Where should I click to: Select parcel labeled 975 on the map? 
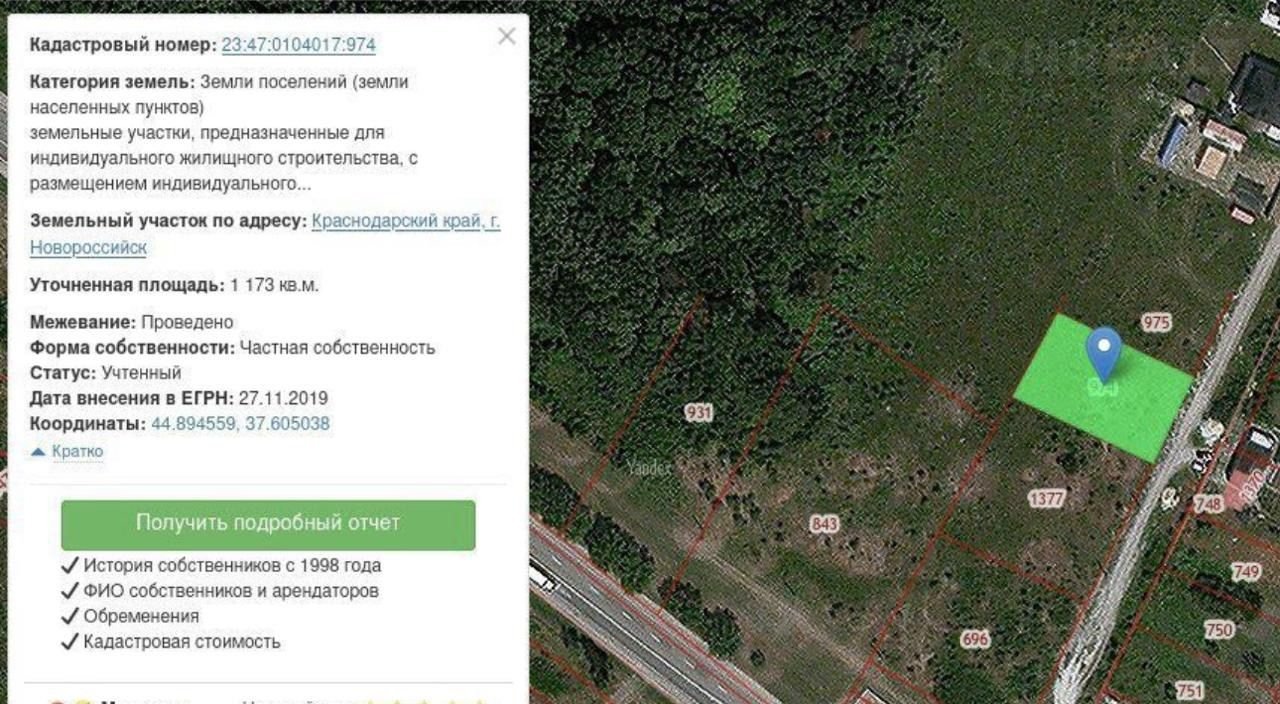(x=1156, y=322)
